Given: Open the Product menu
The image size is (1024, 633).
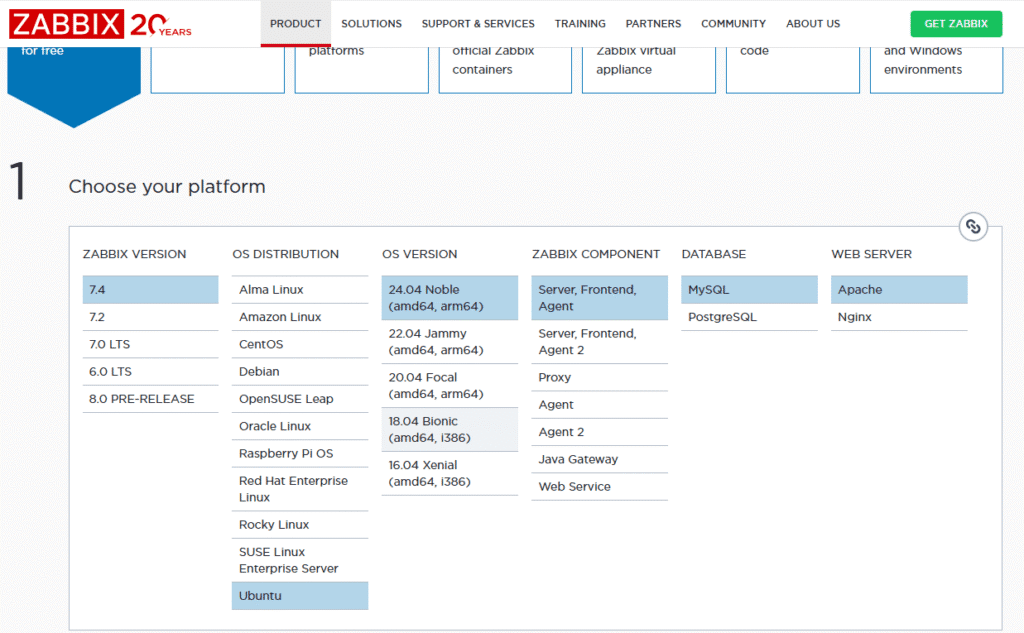Looking at the screenshot, I should coord(295,24).
